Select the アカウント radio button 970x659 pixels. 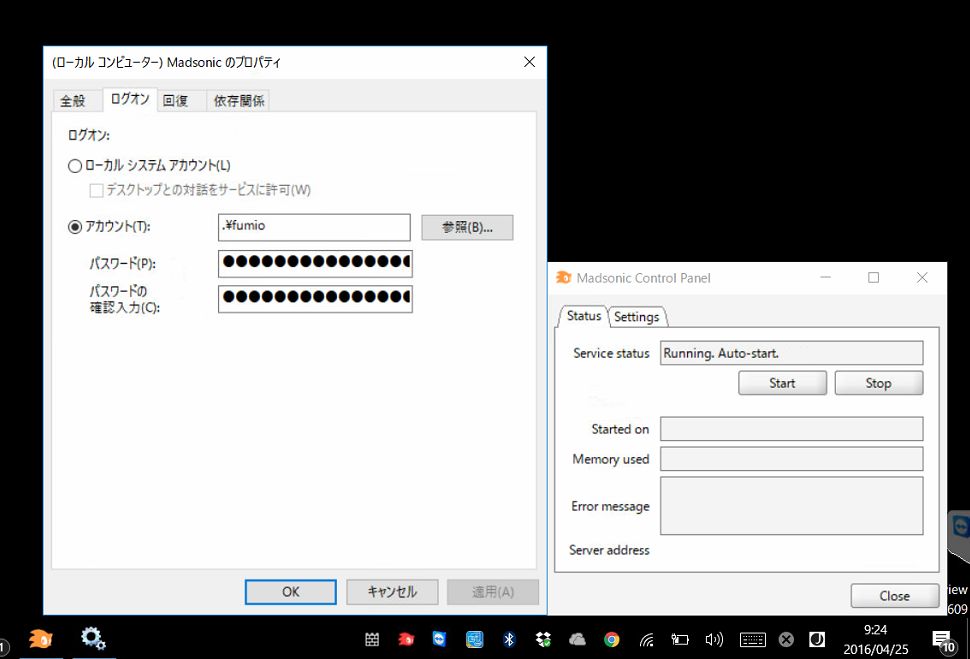[x=75, y=227]
